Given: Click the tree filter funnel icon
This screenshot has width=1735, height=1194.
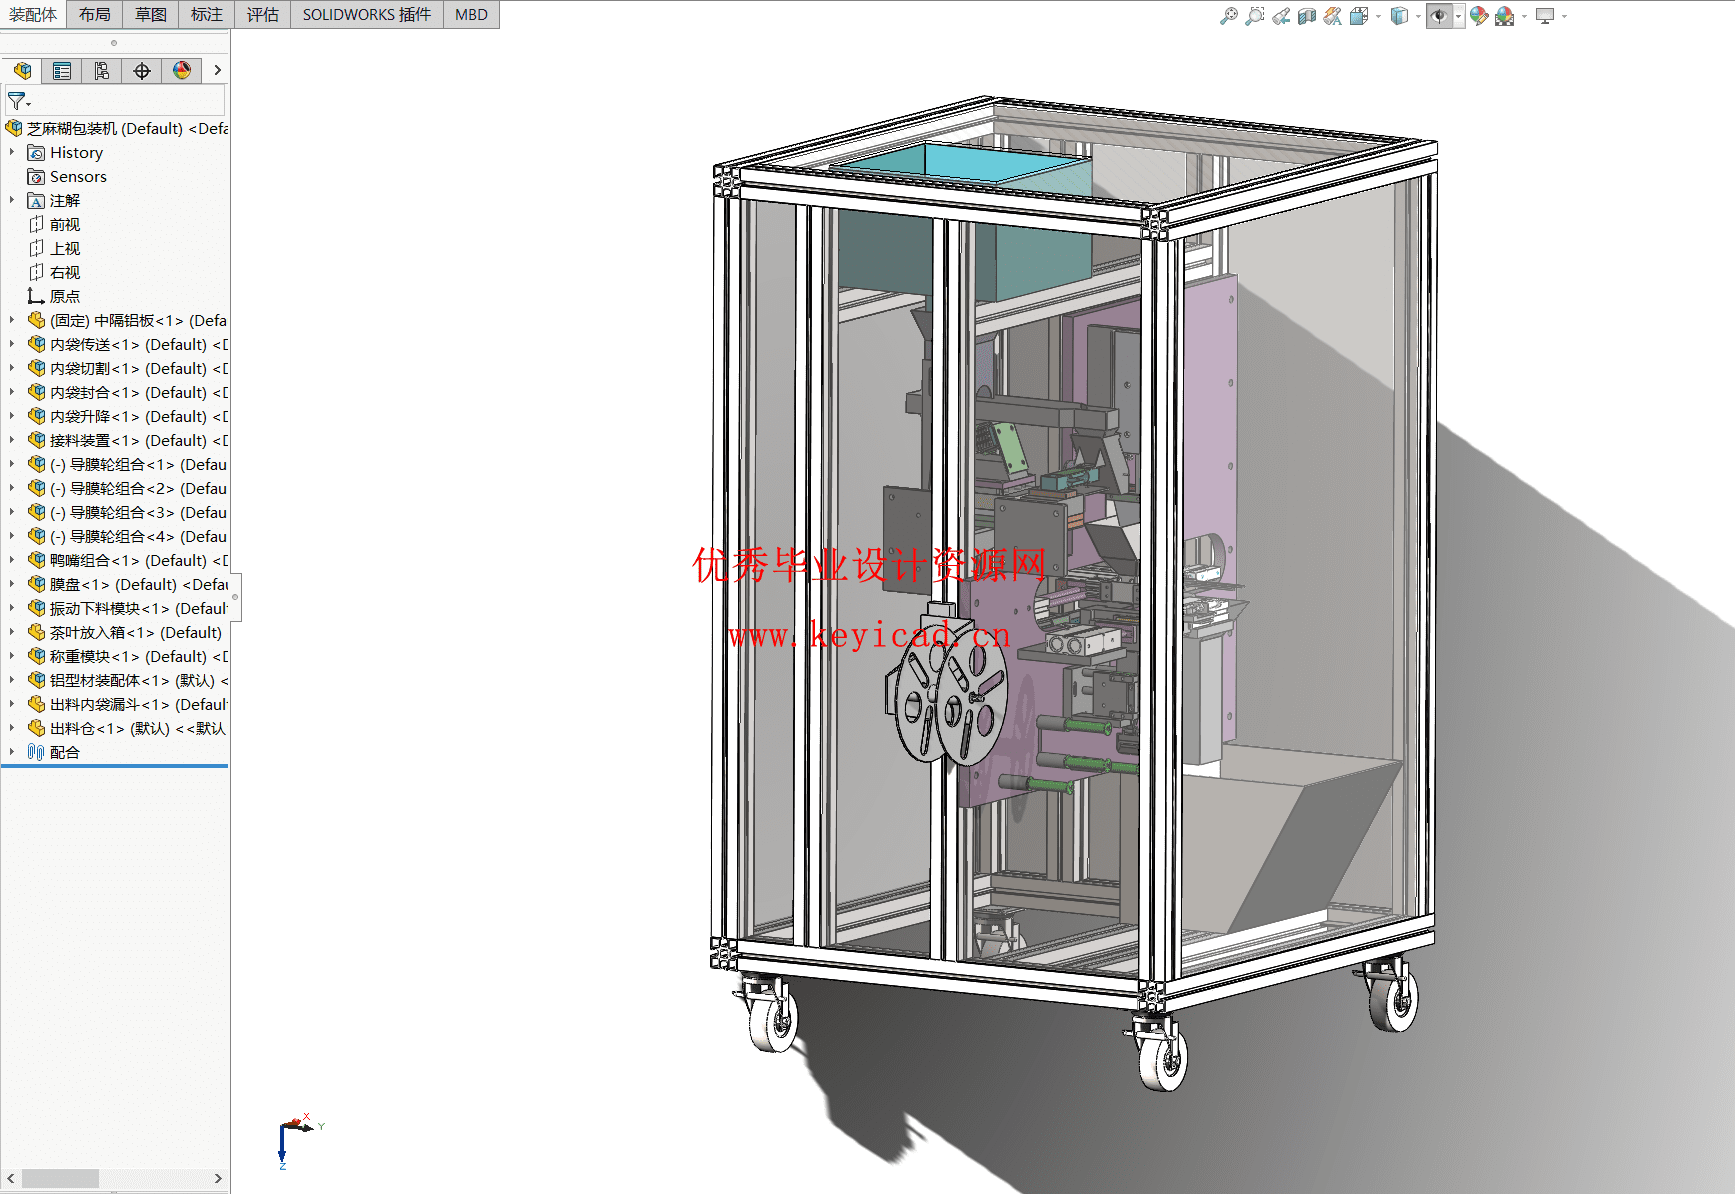Looking at the screenshot, I should pyautogui.click(x=18, y=101).
